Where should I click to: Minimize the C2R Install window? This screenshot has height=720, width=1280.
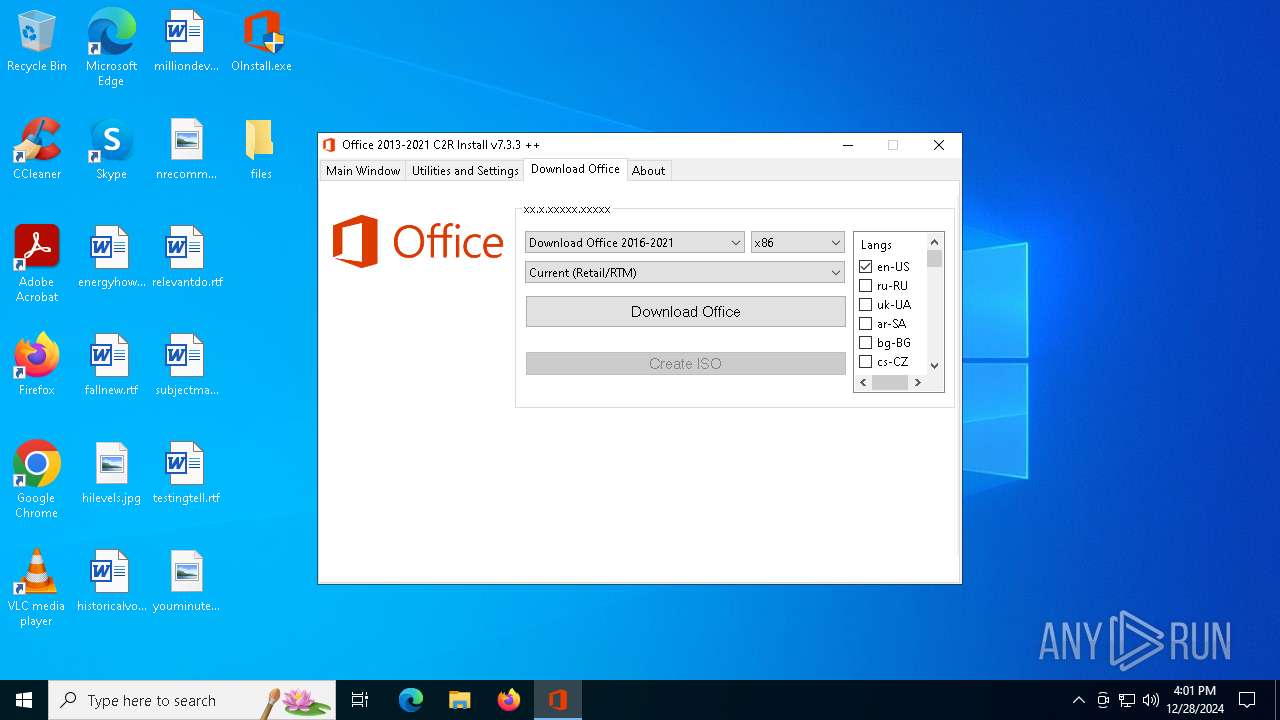(848, 145)
